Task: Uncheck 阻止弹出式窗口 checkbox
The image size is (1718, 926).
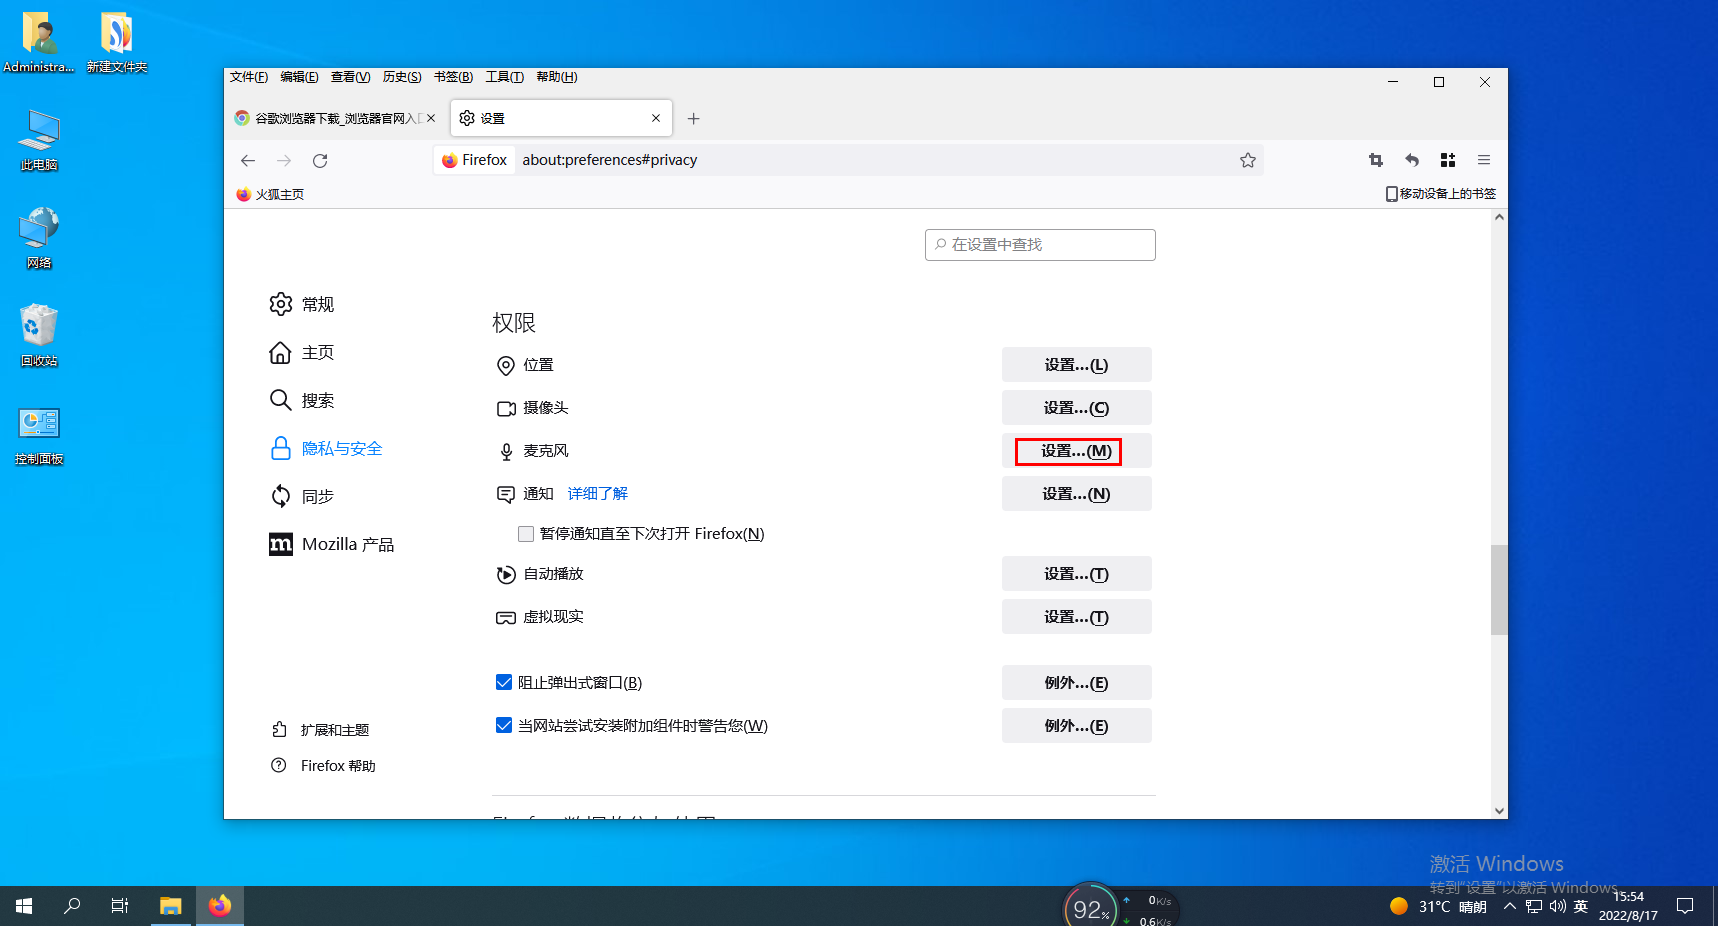Action: 503,682
